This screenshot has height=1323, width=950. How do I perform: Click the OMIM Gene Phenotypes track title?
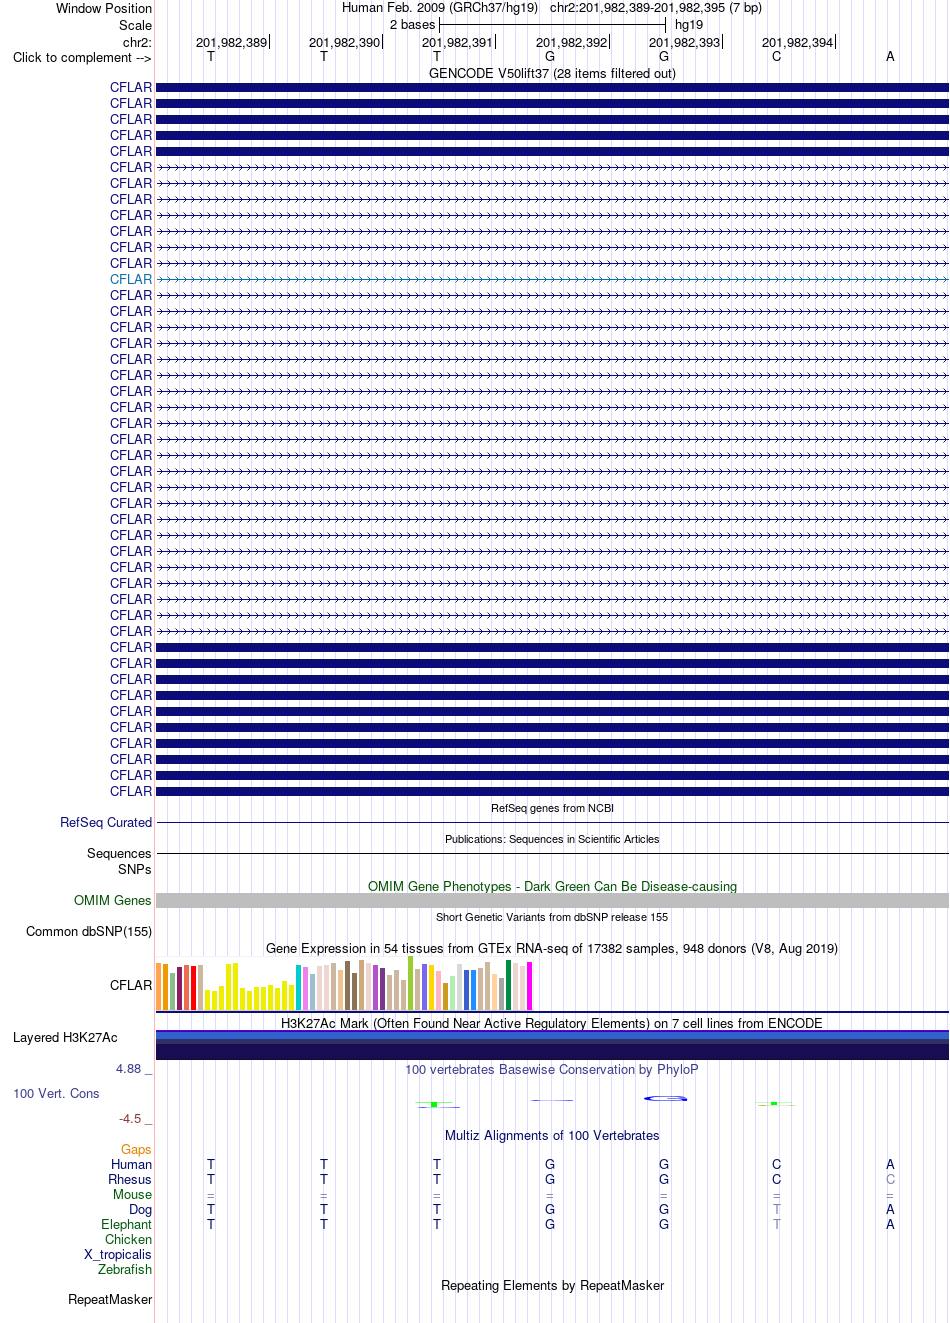click(x=552, y=886)
